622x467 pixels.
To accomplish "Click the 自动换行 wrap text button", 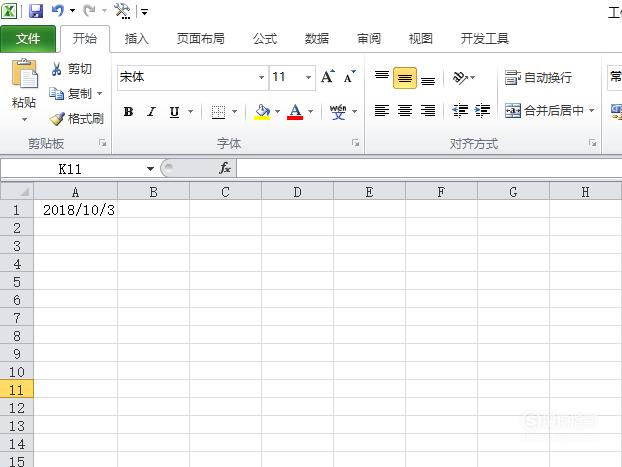I will click(538, 77).
